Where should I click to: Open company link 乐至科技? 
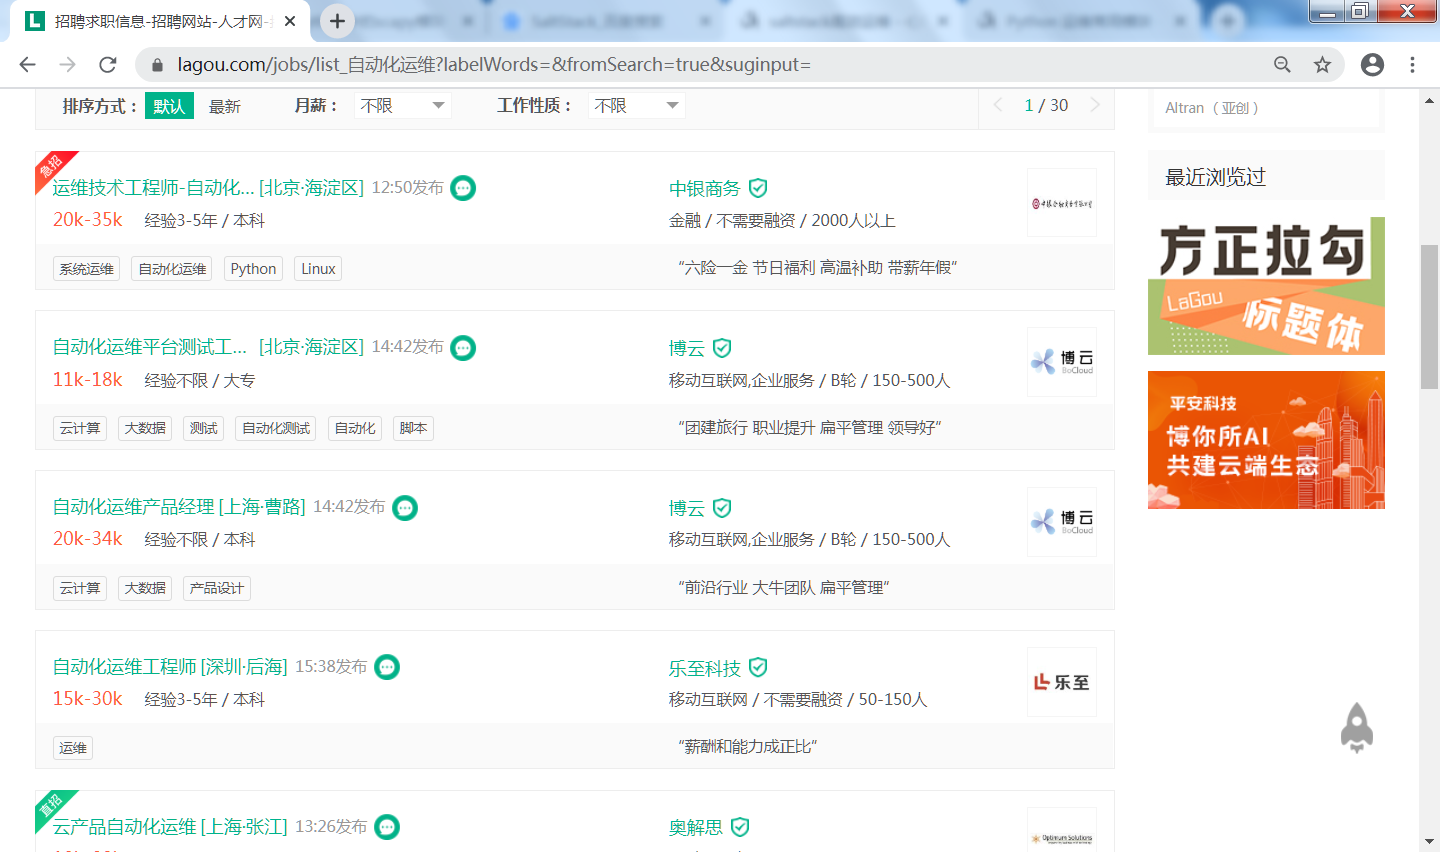point(705,668)
